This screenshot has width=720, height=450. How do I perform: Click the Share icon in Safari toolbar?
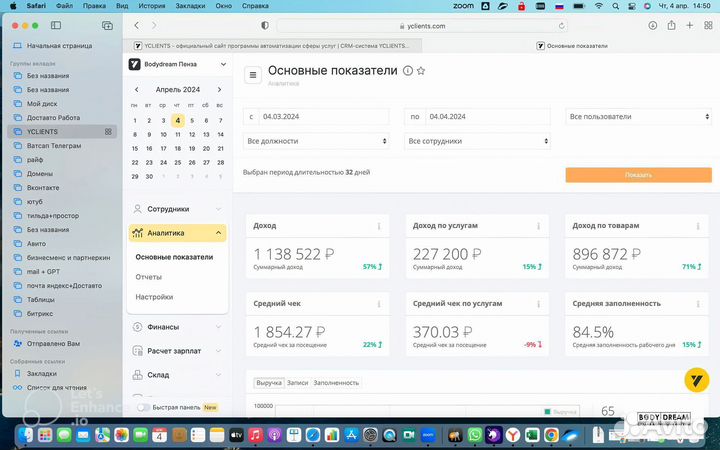671,25
